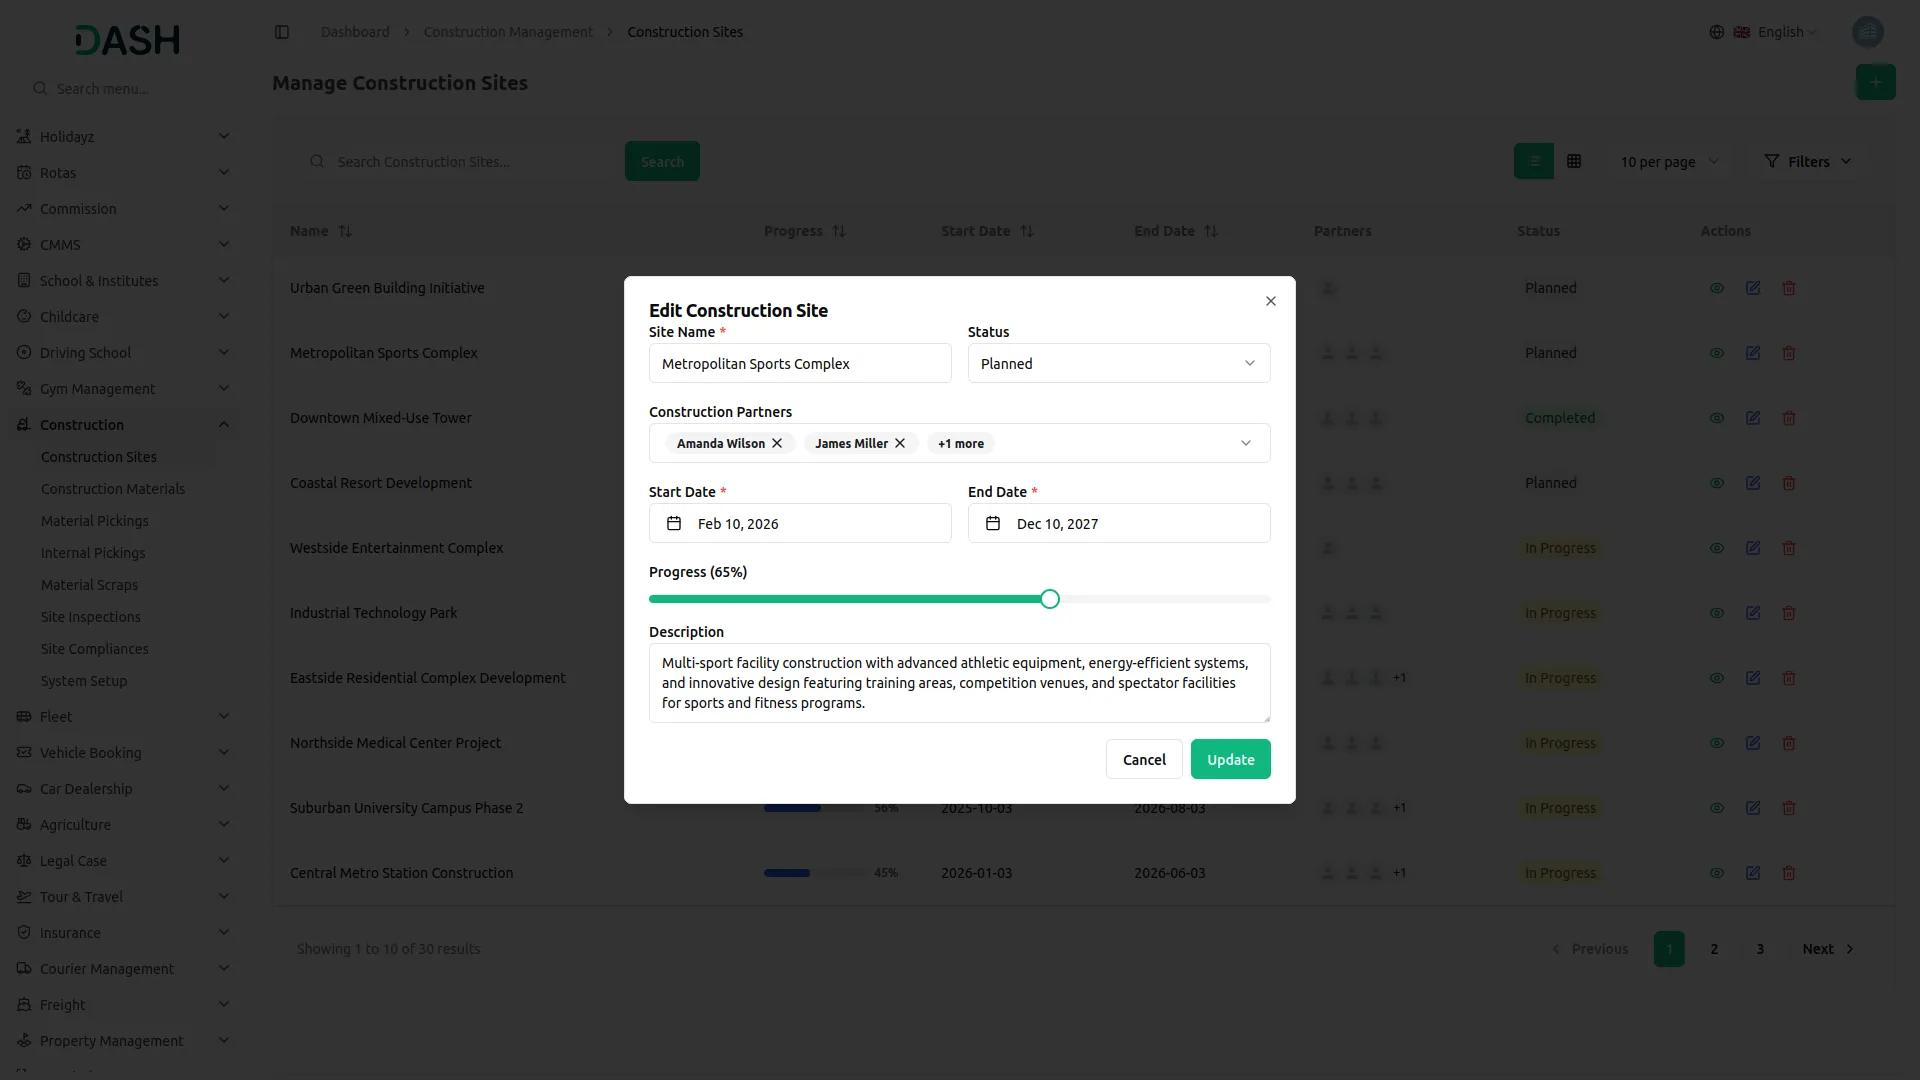Close the Edit Construction Site dialog
Viewport: 1920px width, 1080px height.
click(x=1271, y=301)
